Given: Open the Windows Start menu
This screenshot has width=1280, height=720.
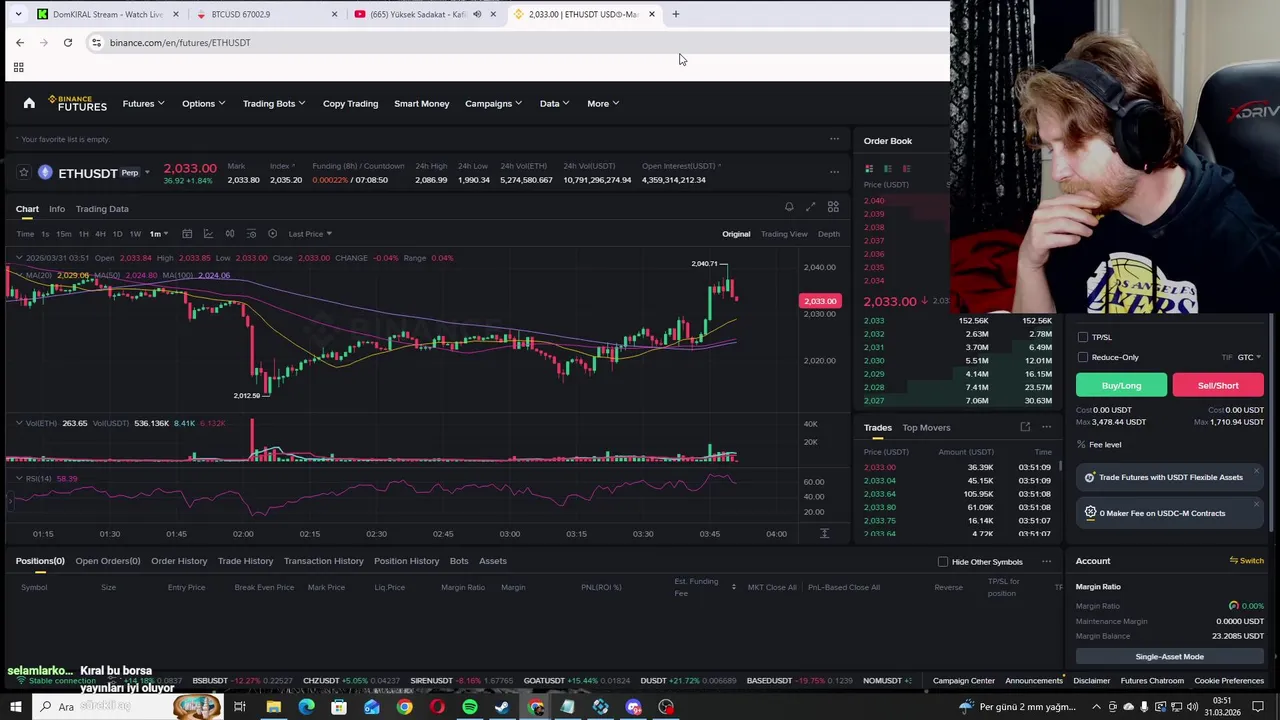Looking at the screenshot, I should pyautogui.click(x=15, y=707).
